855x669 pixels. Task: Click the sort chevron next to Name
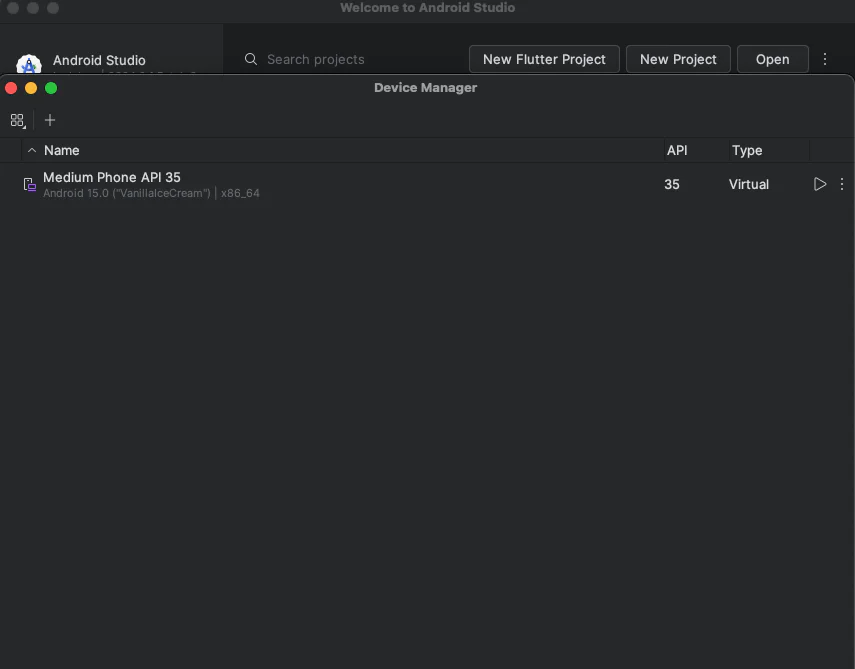tap(31, 150)
